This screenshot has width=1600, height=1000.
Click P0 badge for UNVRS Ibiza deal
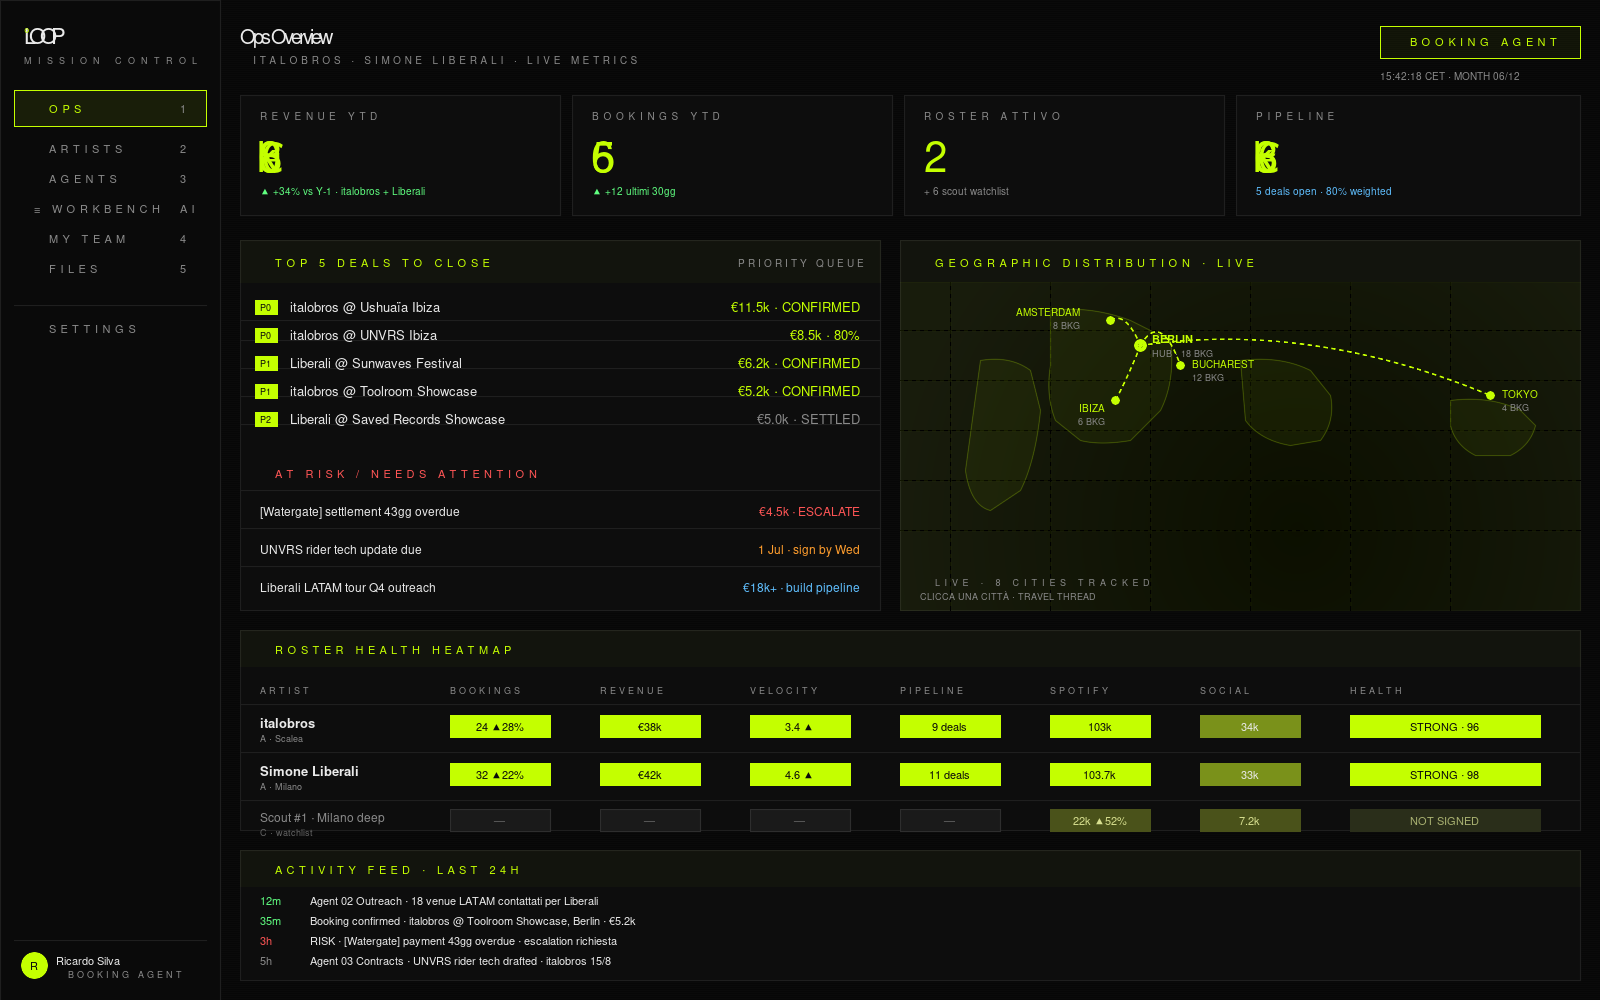tap(266, 336)
